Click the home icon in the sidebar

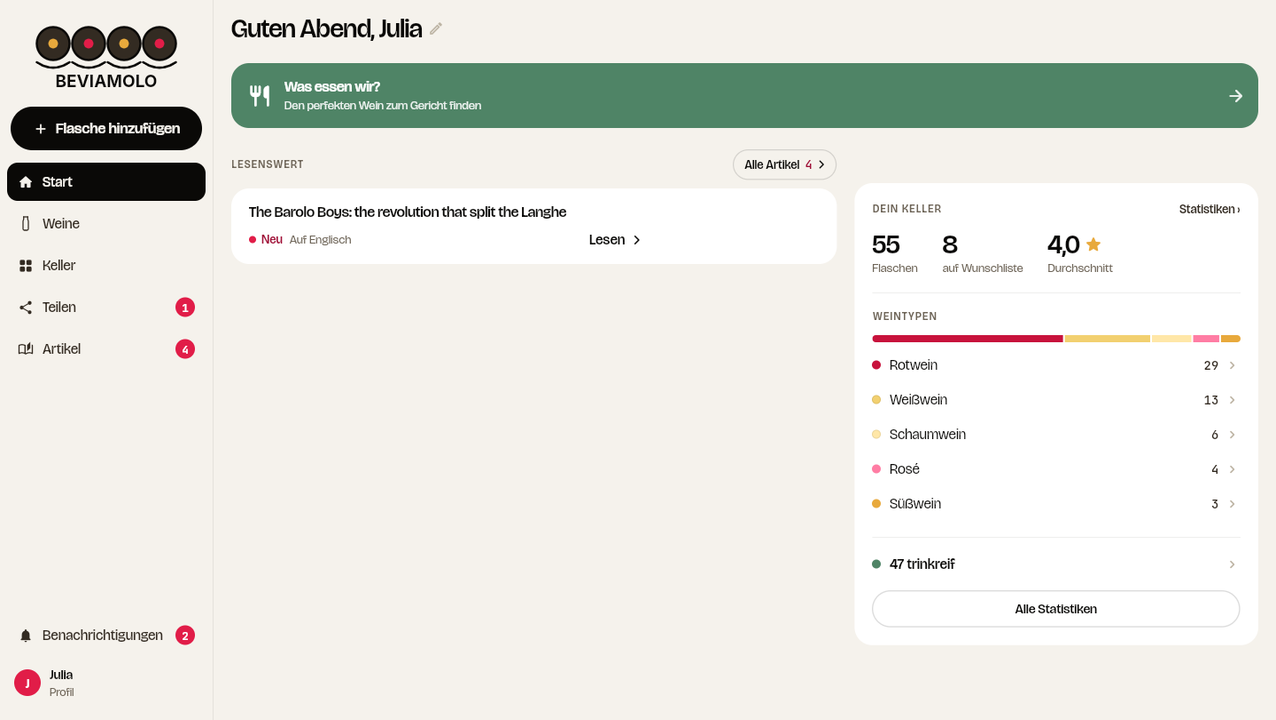(x=26, y=182)
